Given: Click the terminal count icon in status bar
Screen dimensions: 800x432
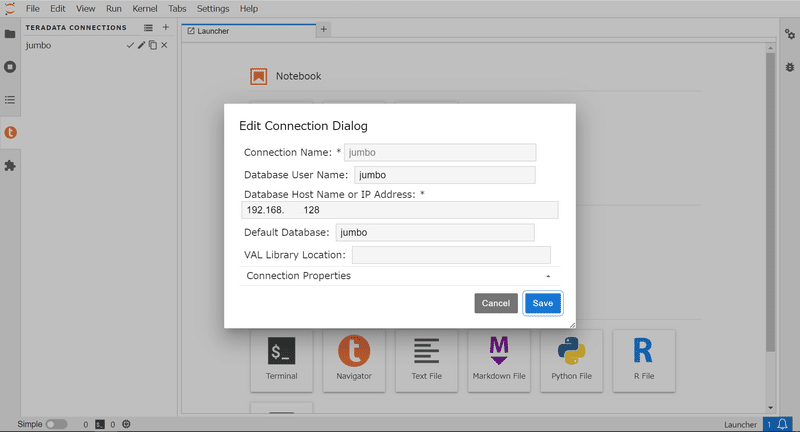Looking at the screenshot, I should tap(100, 424).
